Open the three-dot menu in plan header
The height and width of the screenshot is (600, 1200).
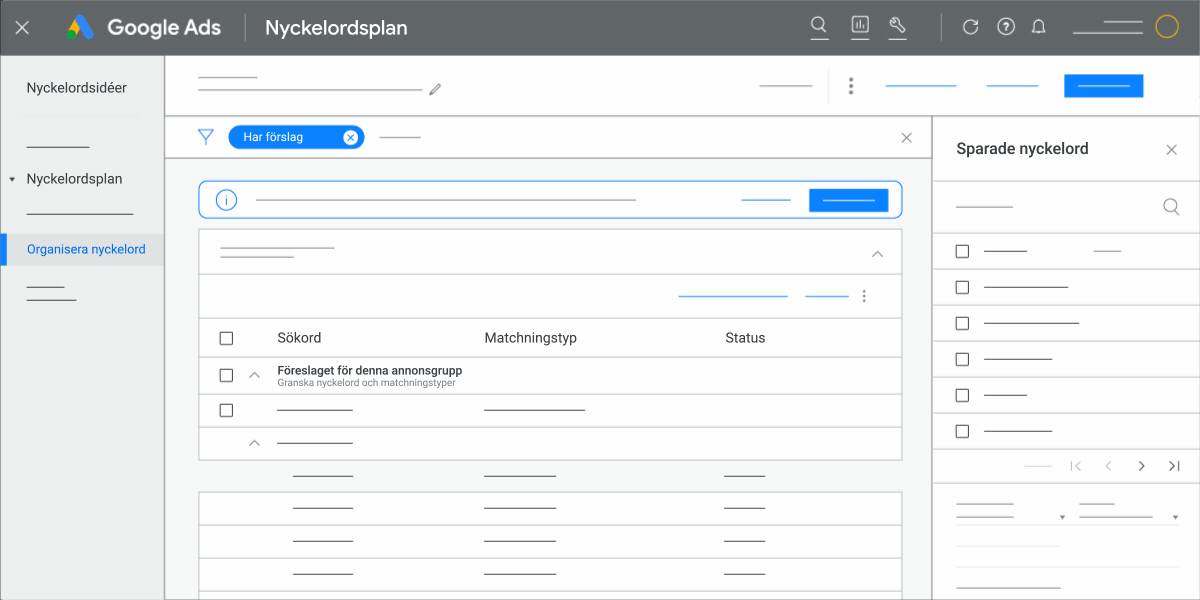click(x=851, y=86)
